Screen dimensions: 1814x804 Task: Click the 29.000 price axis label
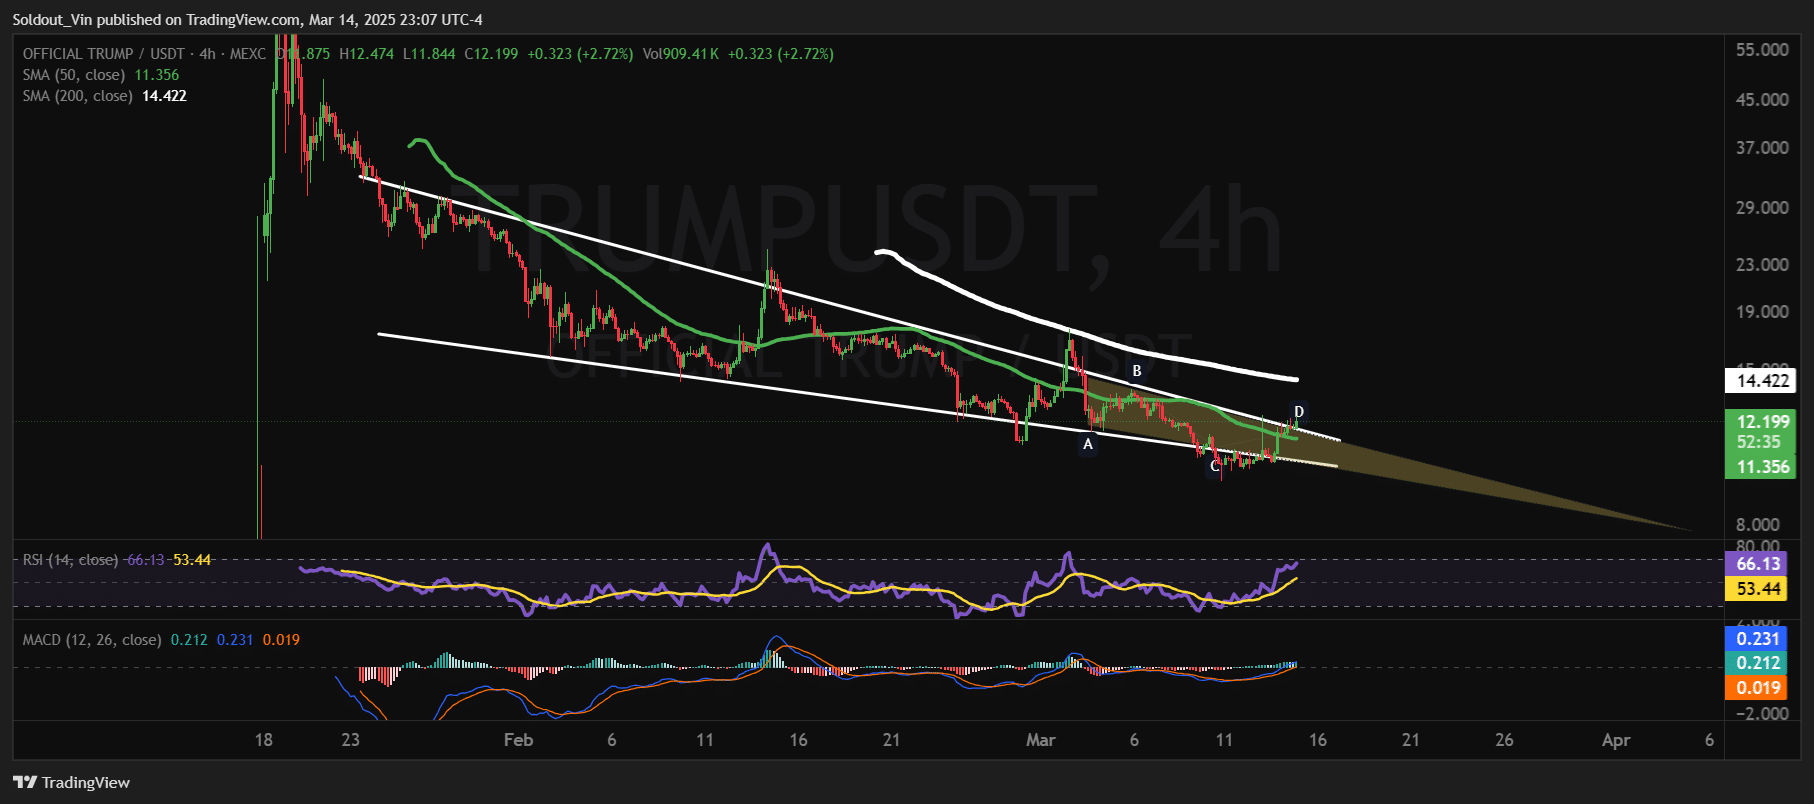point(1762,208)
